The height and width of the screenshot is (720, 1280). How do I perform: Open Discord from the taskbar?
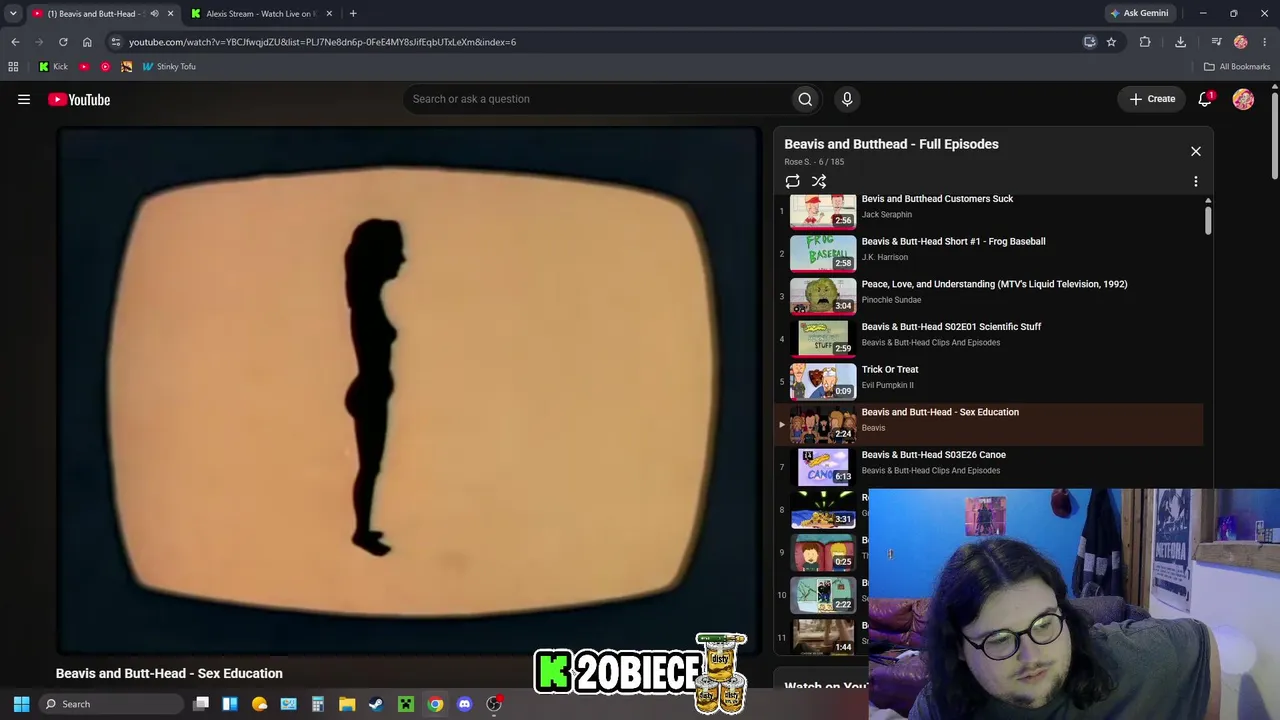(464, 704)
